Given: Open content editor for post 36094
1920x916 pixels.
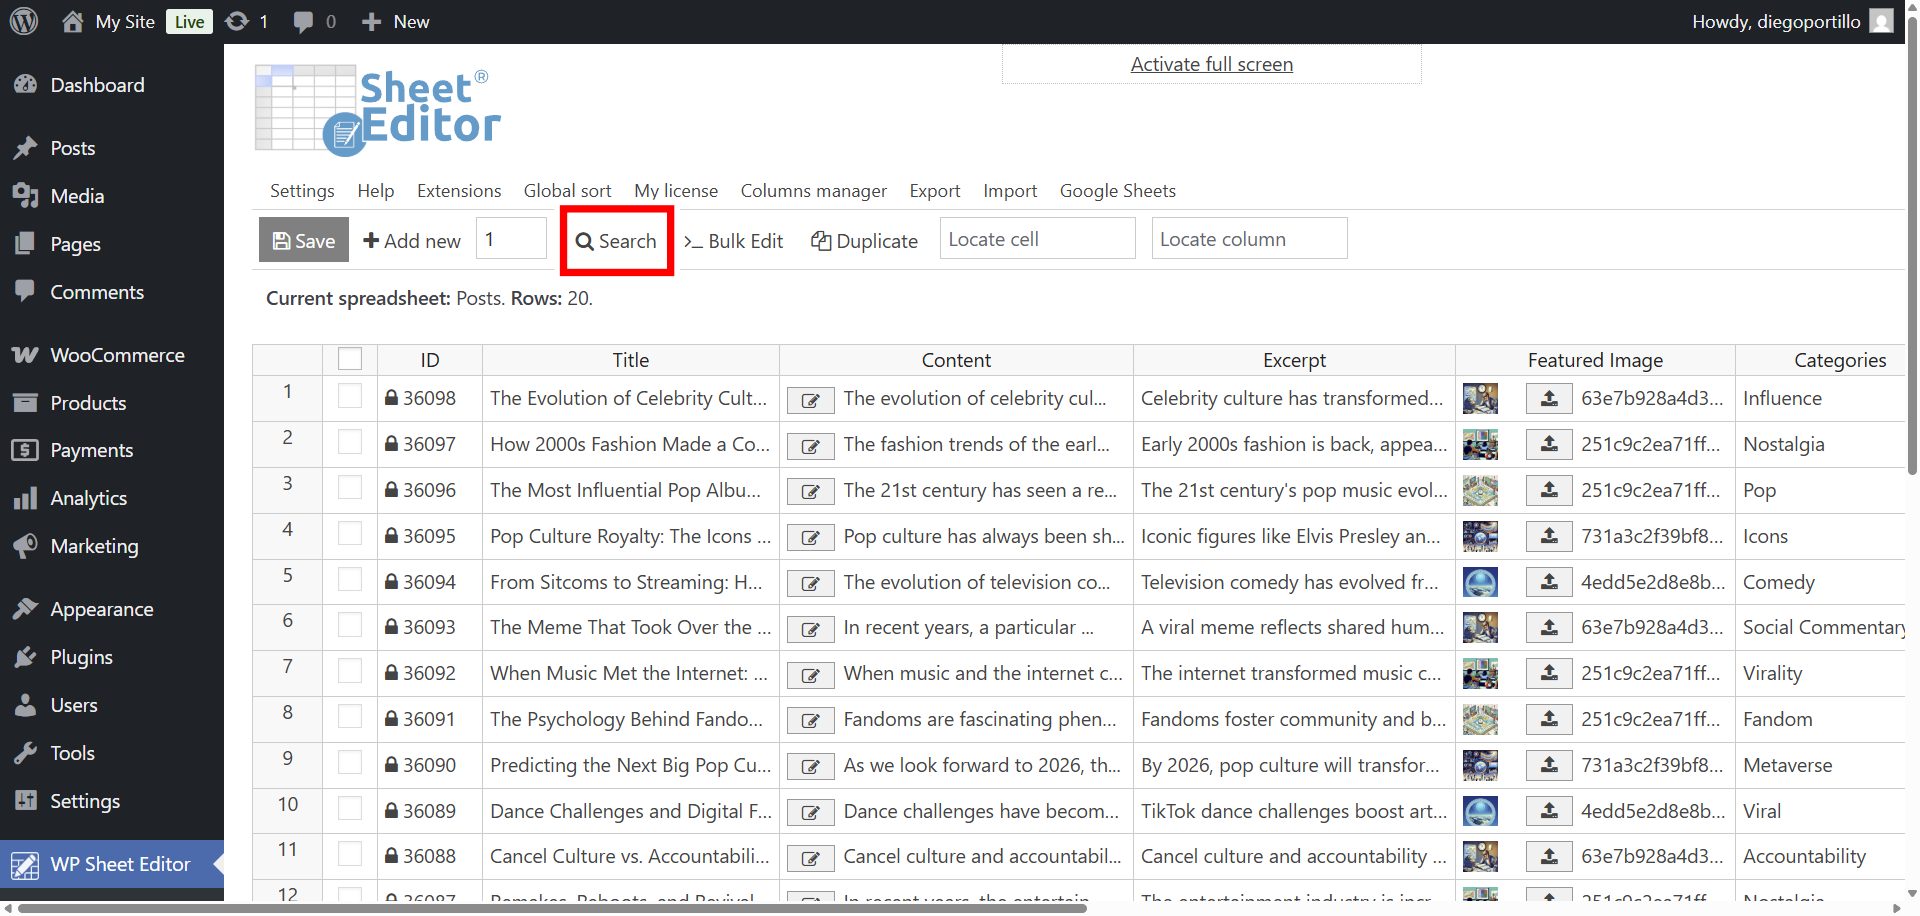Looking at the screenshot, I should (x=810, y=583).
